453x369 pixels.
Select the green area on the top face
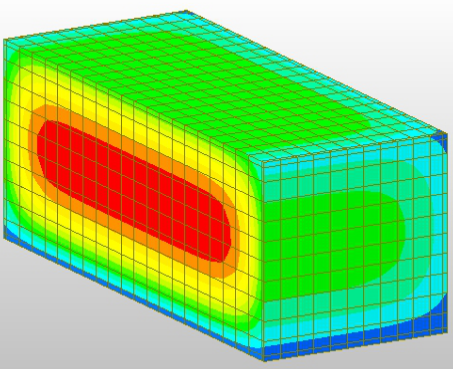200,83
